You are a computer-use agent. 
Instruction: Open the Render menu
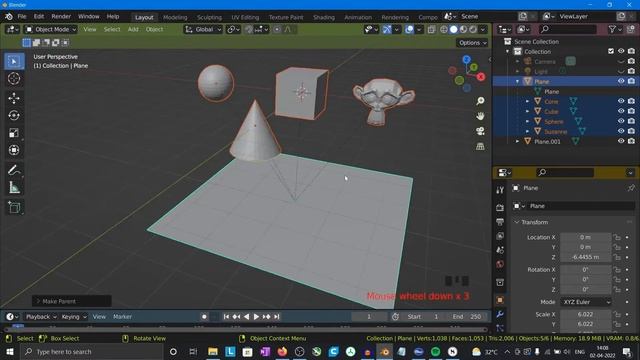[61, 17]
